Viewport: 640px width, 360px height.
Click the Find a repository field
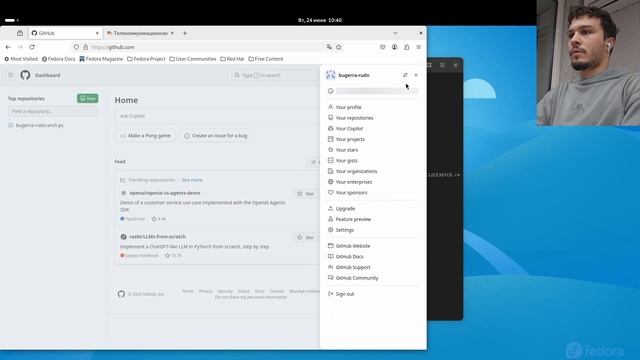tap(53, 111)
